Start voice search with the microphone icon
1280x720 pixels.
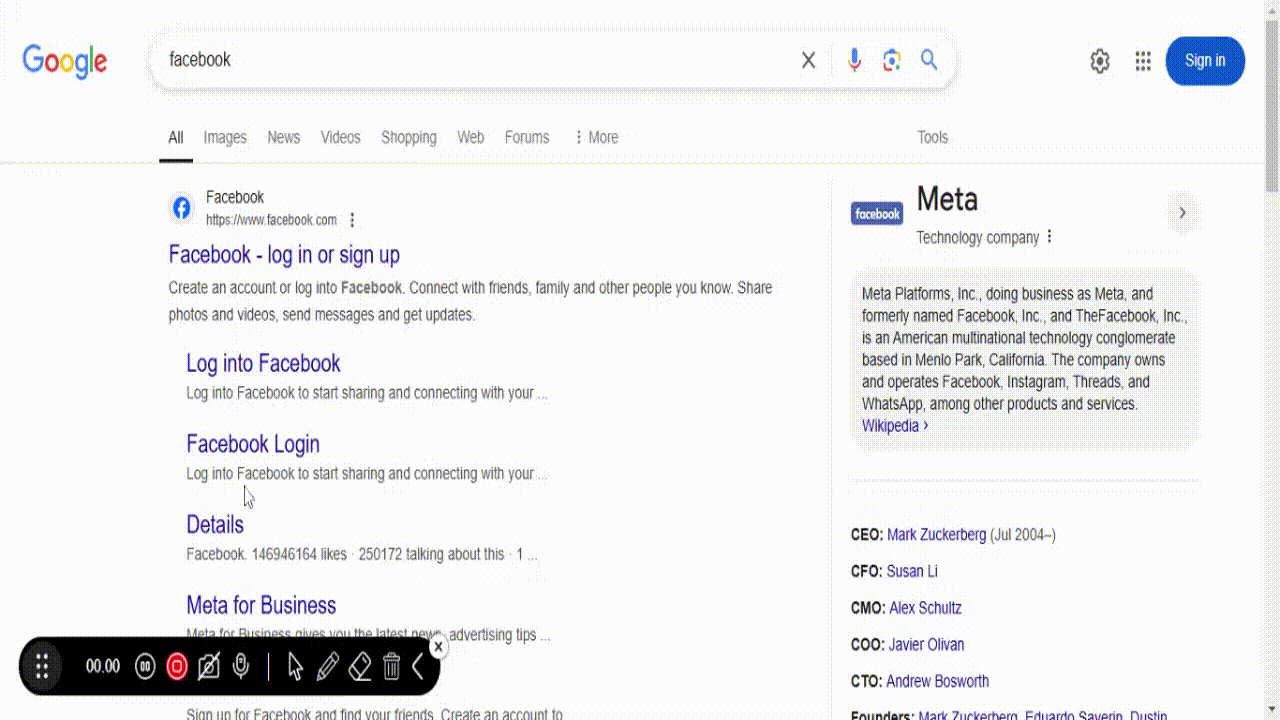[854, 60]
